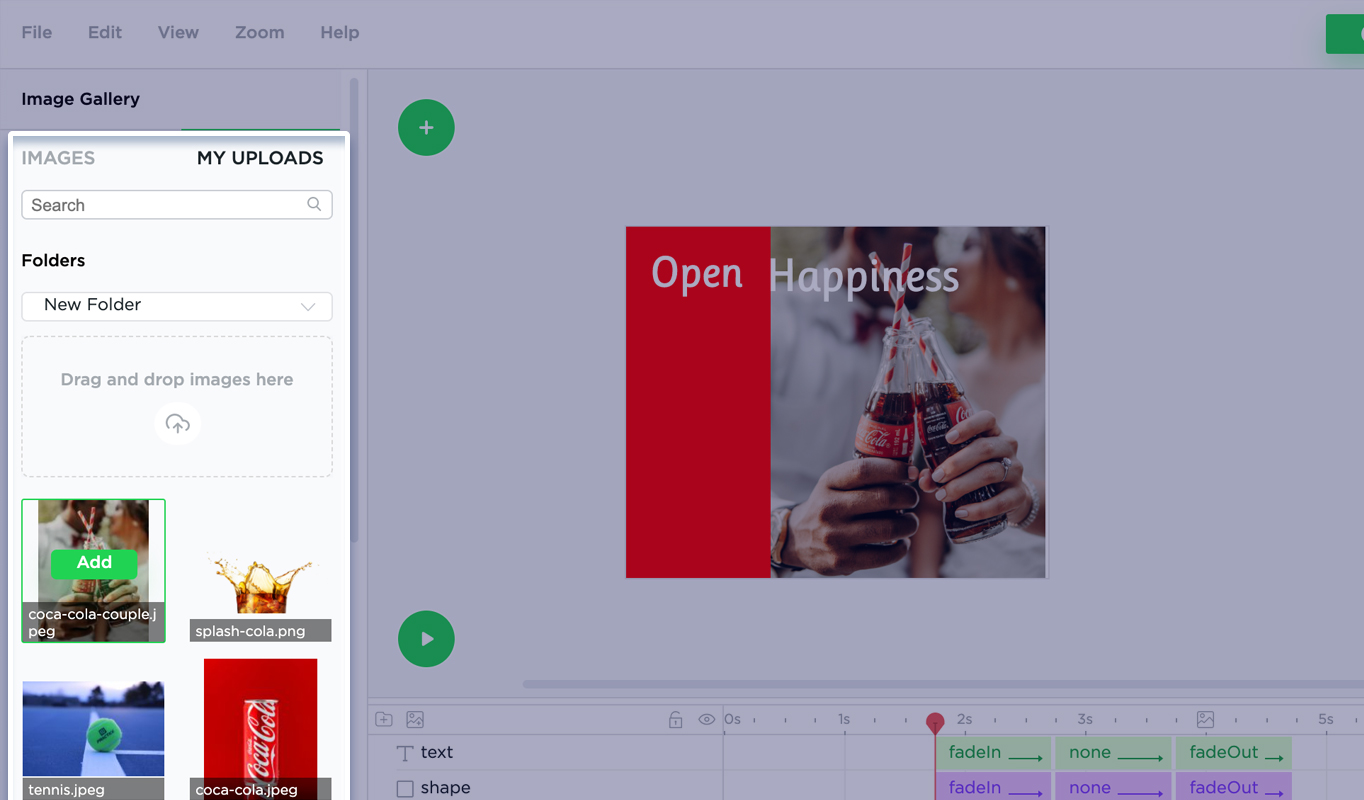This screenshot has height=800, width=1364.
Task: Click the canvas horizontal scrollbar
Action: coord(943,685)
